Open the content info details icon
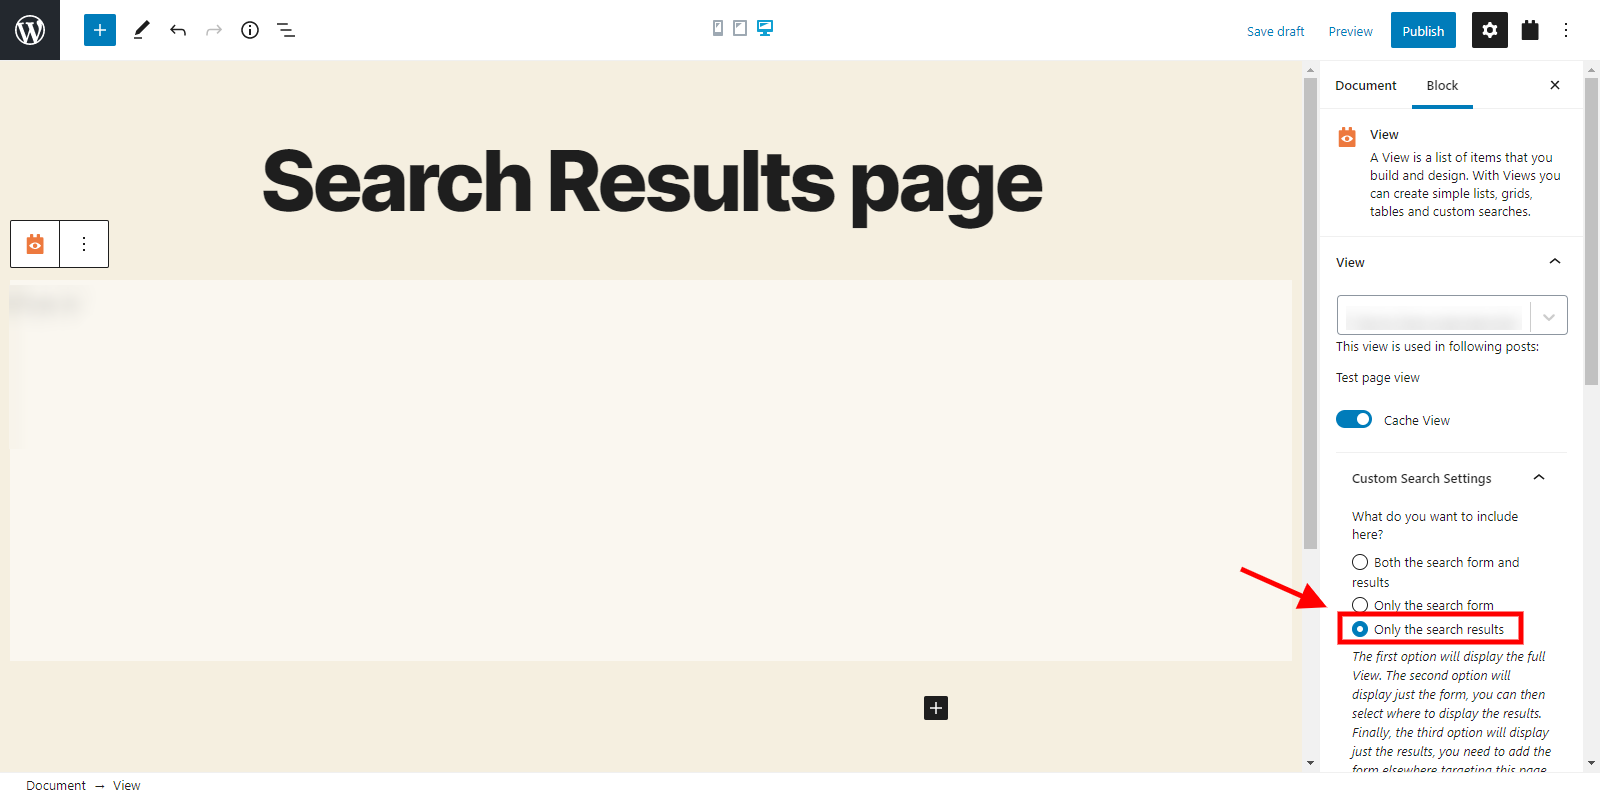 [x=250, y=30]
